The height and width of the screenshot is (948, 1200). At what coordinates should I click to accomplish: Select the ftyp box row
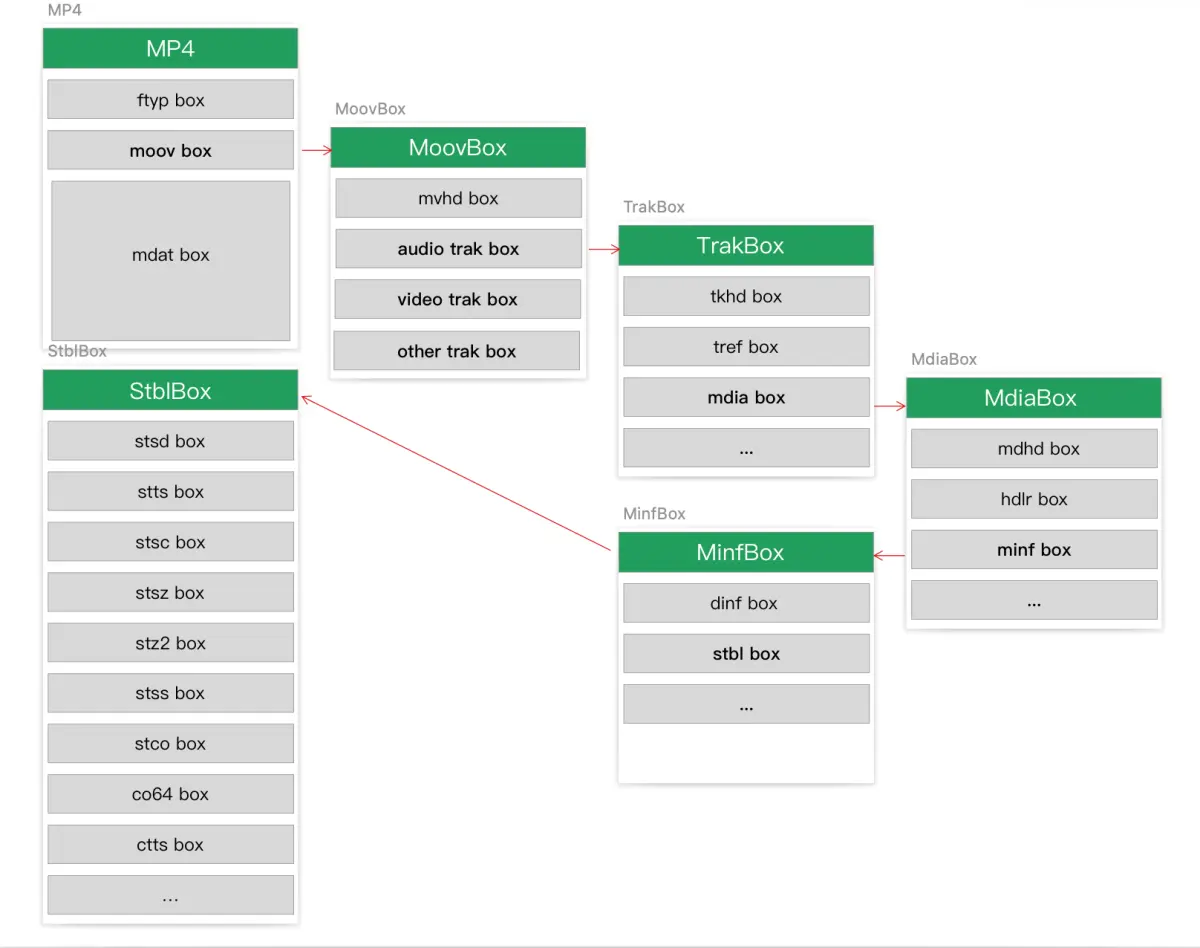(x=170, y=100)
